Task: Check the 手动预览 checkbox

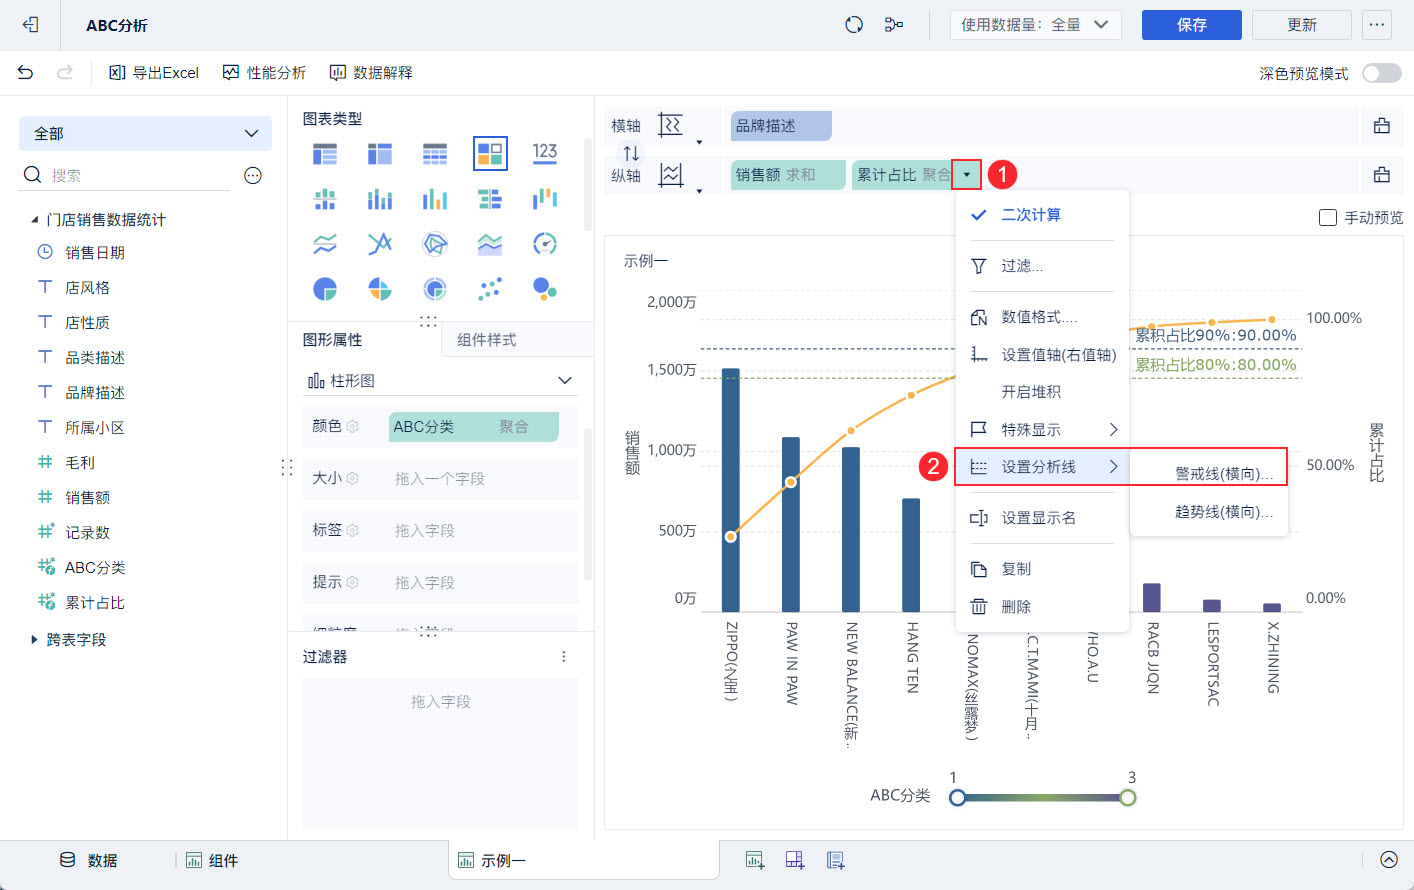Action: point(1328,218)
